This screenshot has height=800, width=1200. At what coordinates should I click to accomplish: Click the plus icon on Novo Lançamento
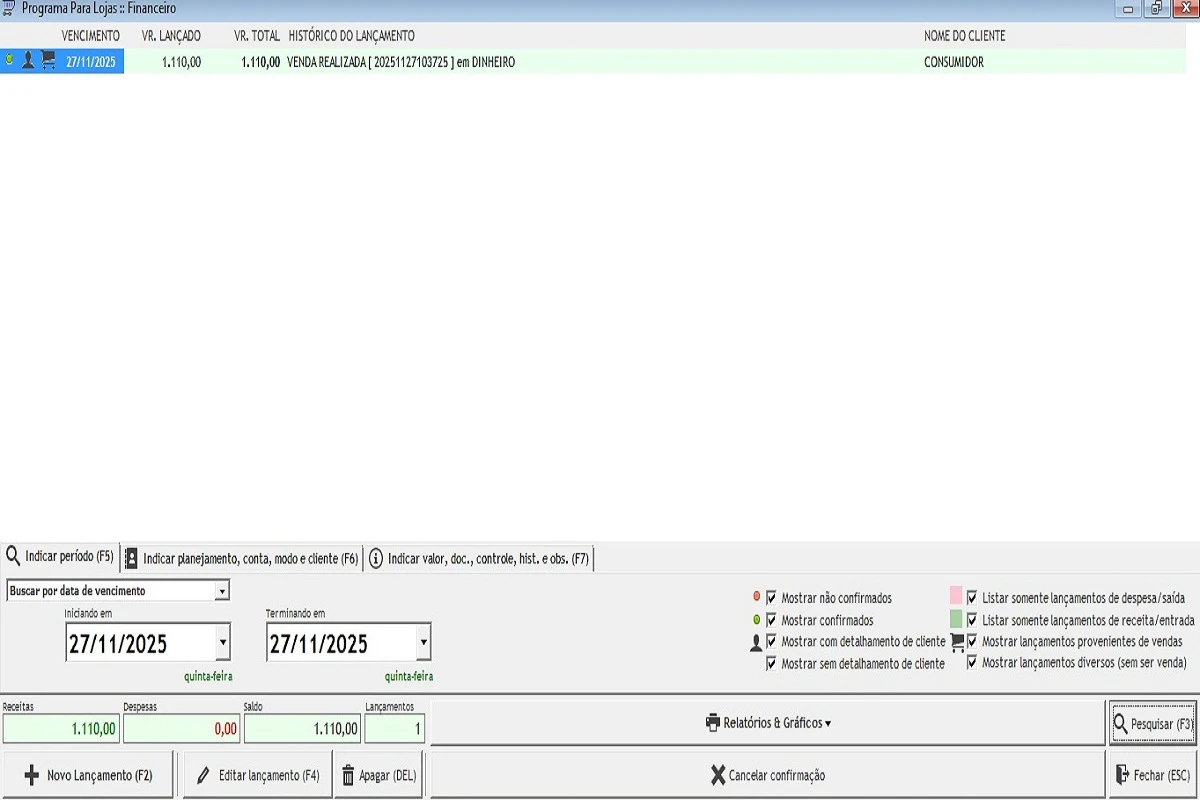[31, 775]
